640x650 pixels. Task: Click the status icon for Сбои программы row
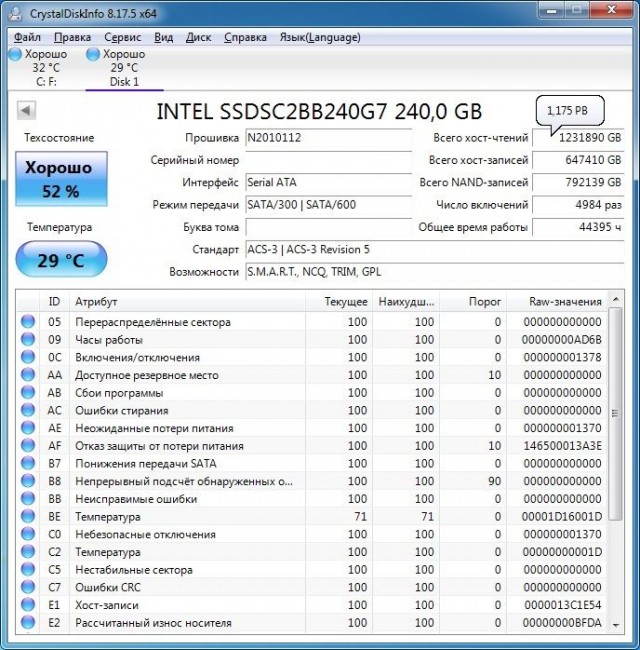pos(28,393)
